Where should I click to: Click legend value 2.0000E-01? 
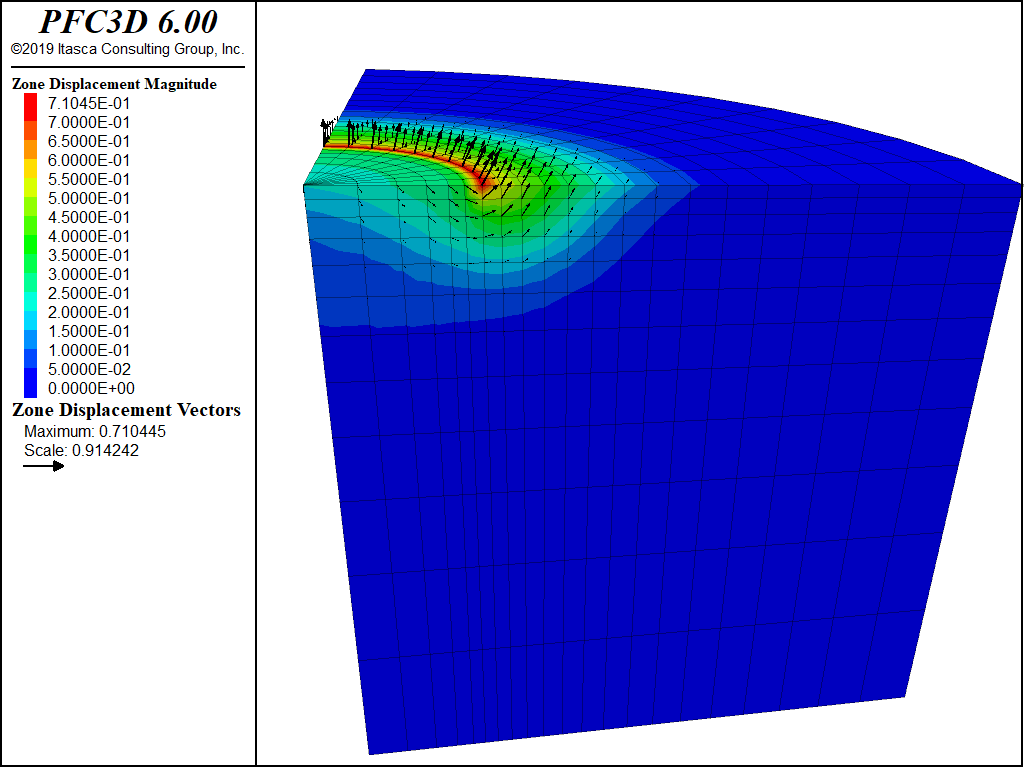click(x=89, y=312)
